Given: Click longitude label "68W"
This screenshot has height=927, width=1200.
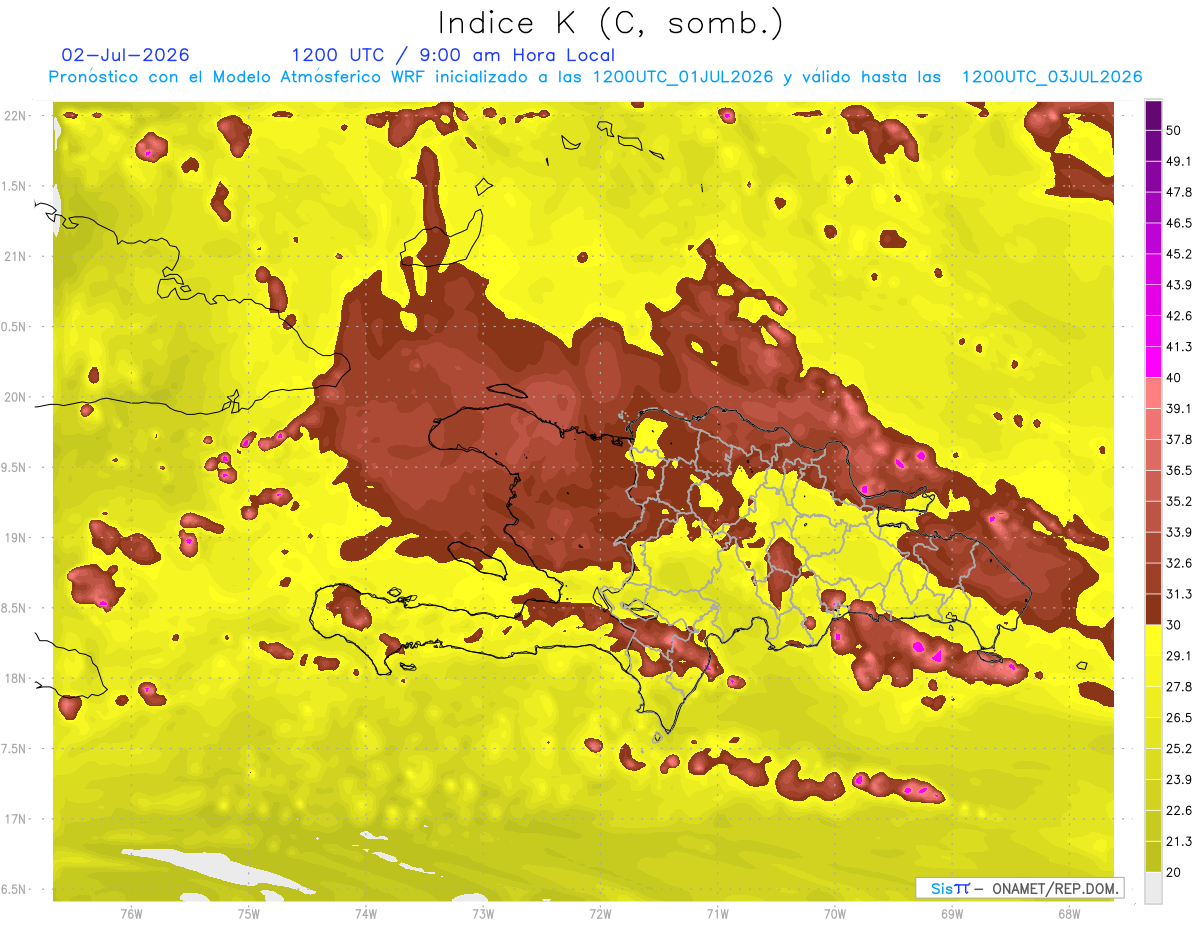Looking at the screenshot, I should (x=1068, y=913).
